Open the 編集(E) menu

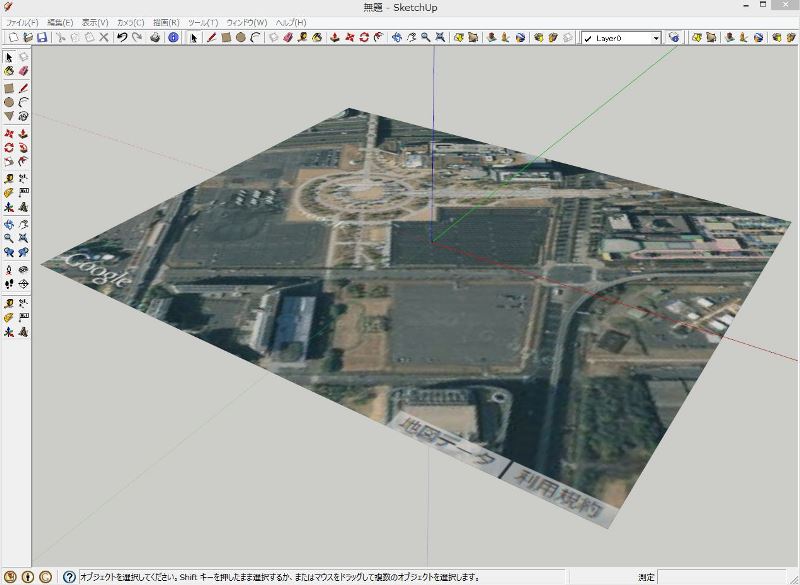point(60,22)
